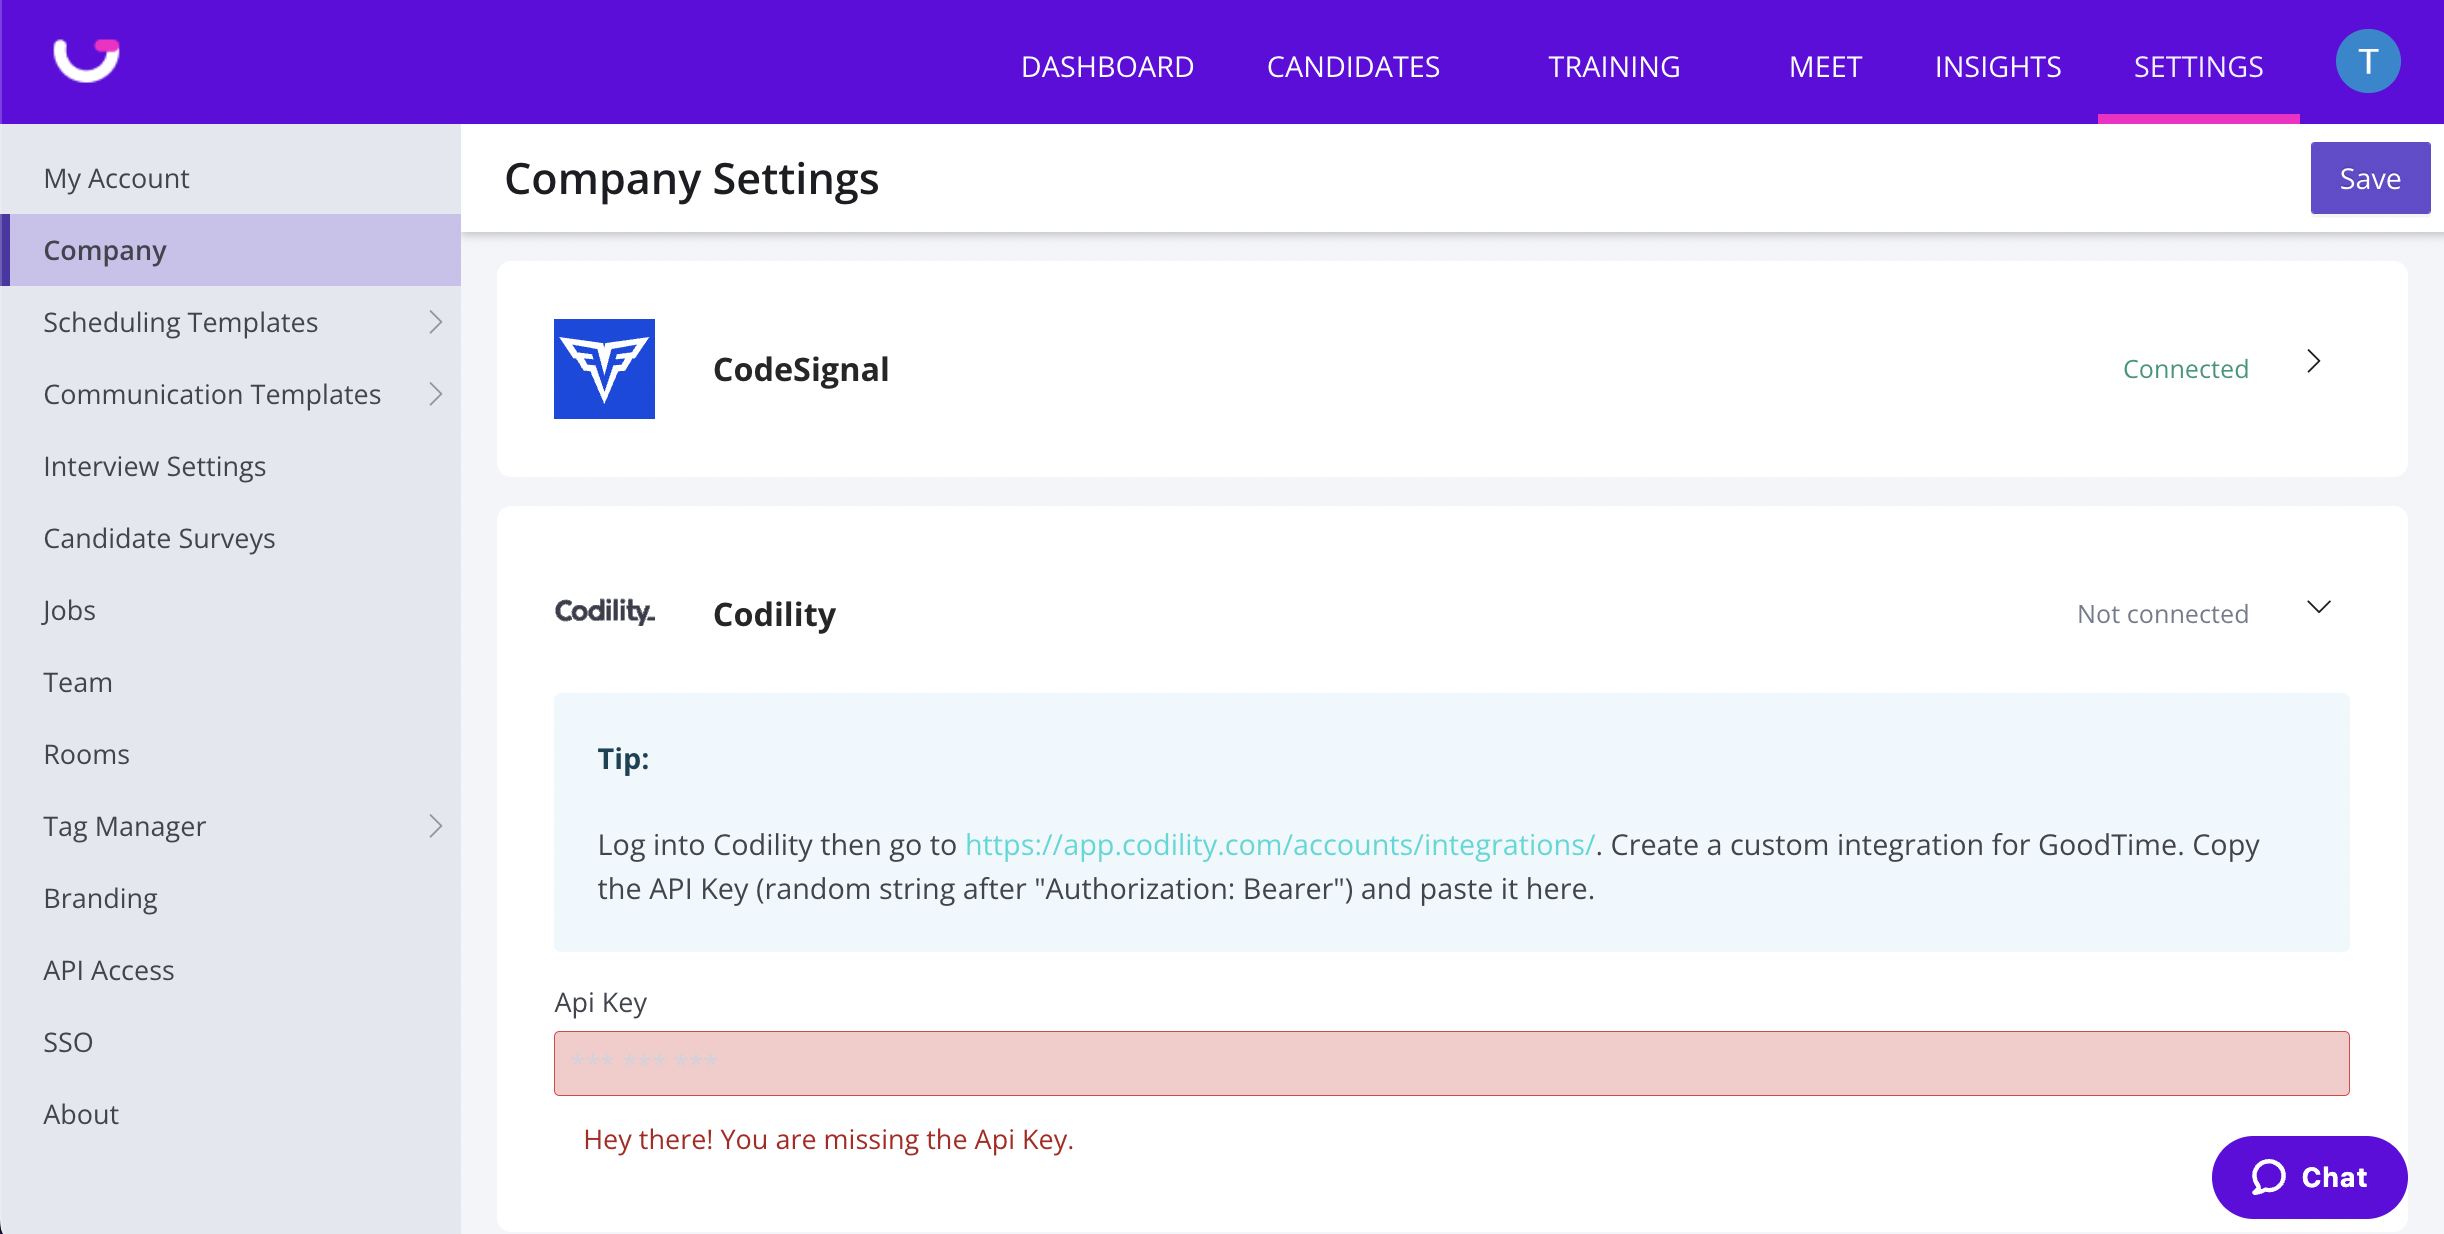
Task: Expand Communication Templates submenu arrow
Action: pos(435,394)
